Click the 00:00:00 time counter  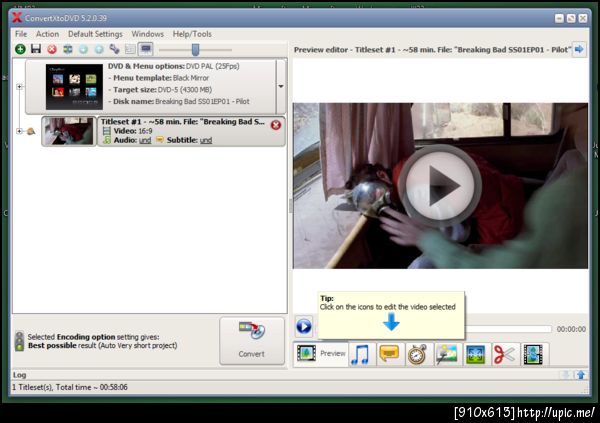tap(571, 329)
